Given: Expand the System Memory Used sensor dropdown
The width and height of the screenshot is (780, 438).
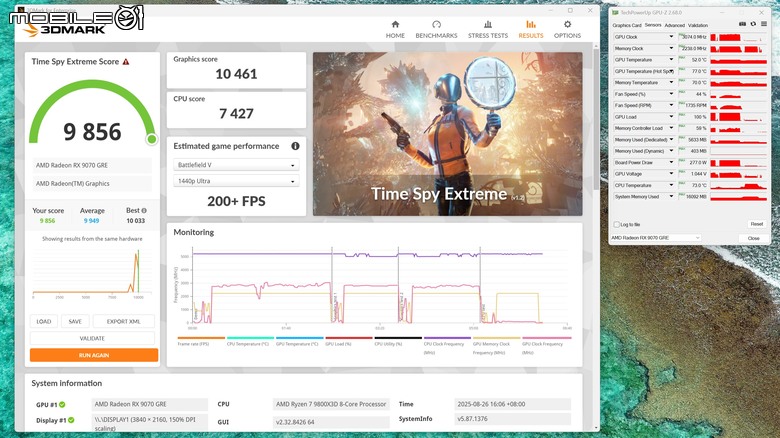Looking at the screenshot, I should click(671, 197).
